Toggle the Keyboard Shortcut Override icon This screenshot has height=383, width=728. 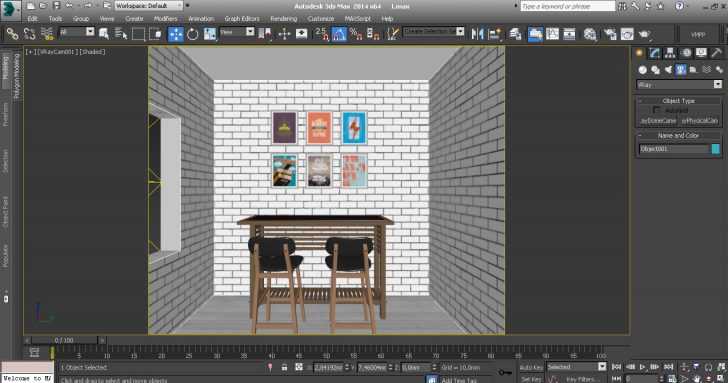click(301, 33)
